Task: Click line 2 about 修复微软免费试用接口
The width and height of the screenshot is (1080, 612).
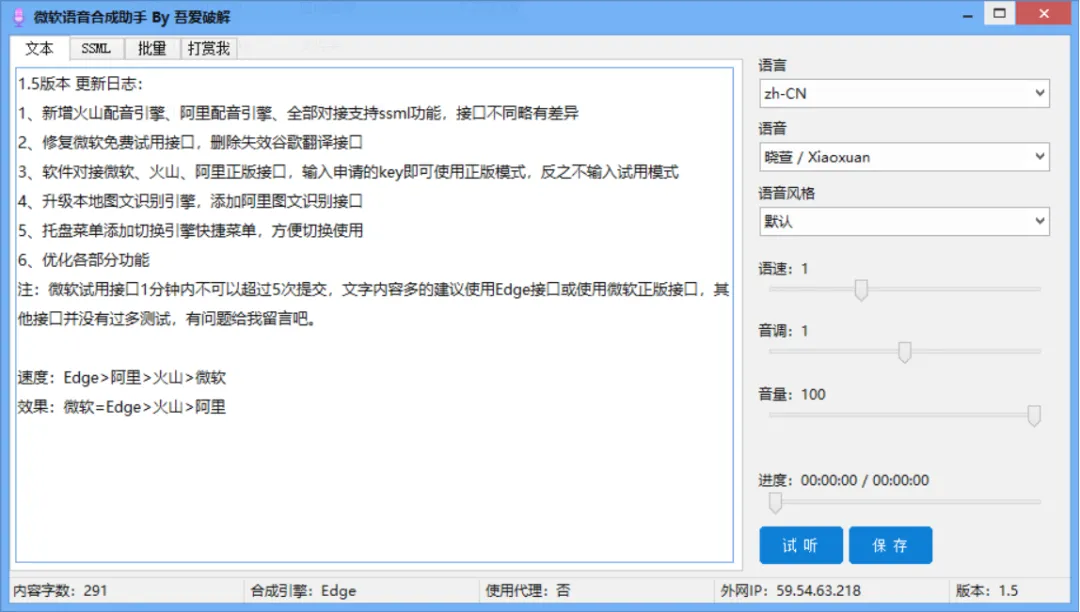Action: pos(190,143)
